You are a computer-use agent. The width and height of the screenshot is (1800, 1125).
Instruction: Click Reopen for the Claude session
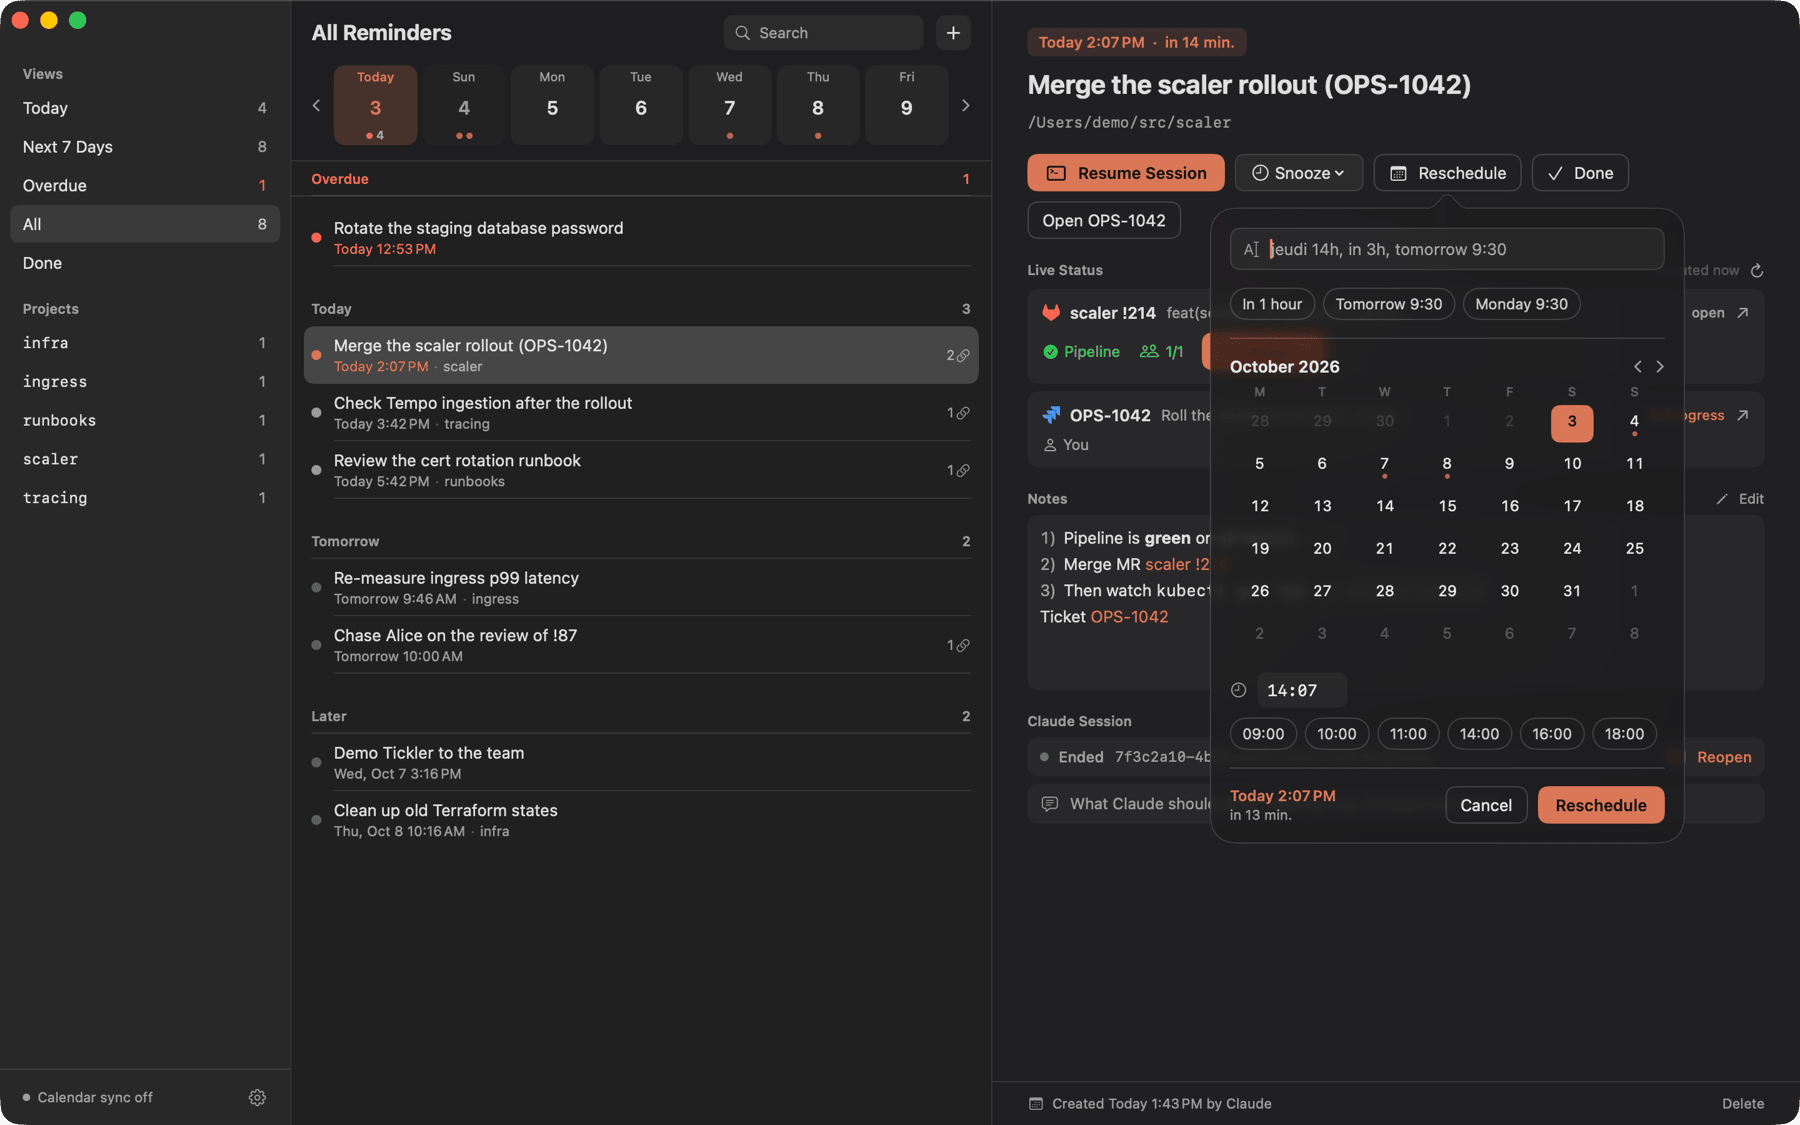1724,757
